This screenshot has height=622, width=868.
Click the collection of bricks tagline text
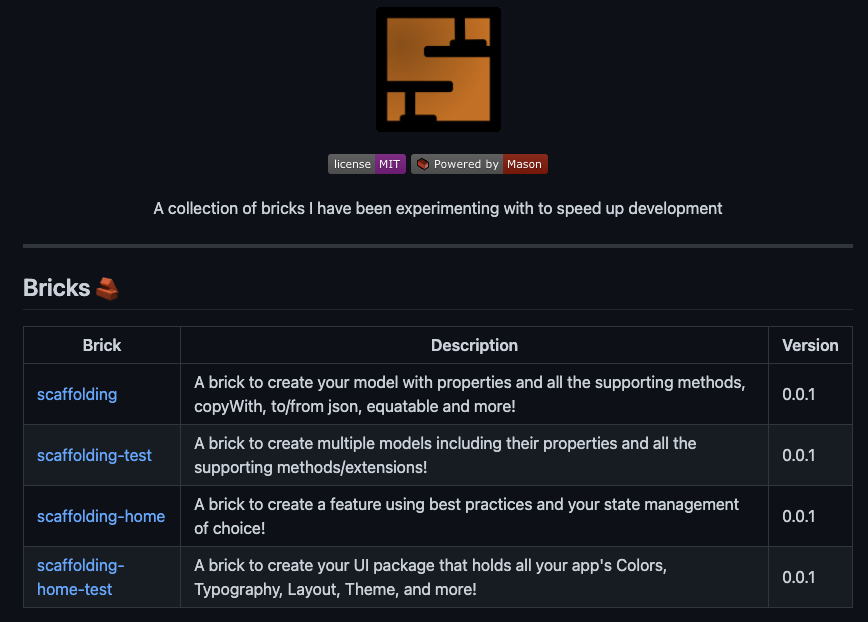coord(438,208)
